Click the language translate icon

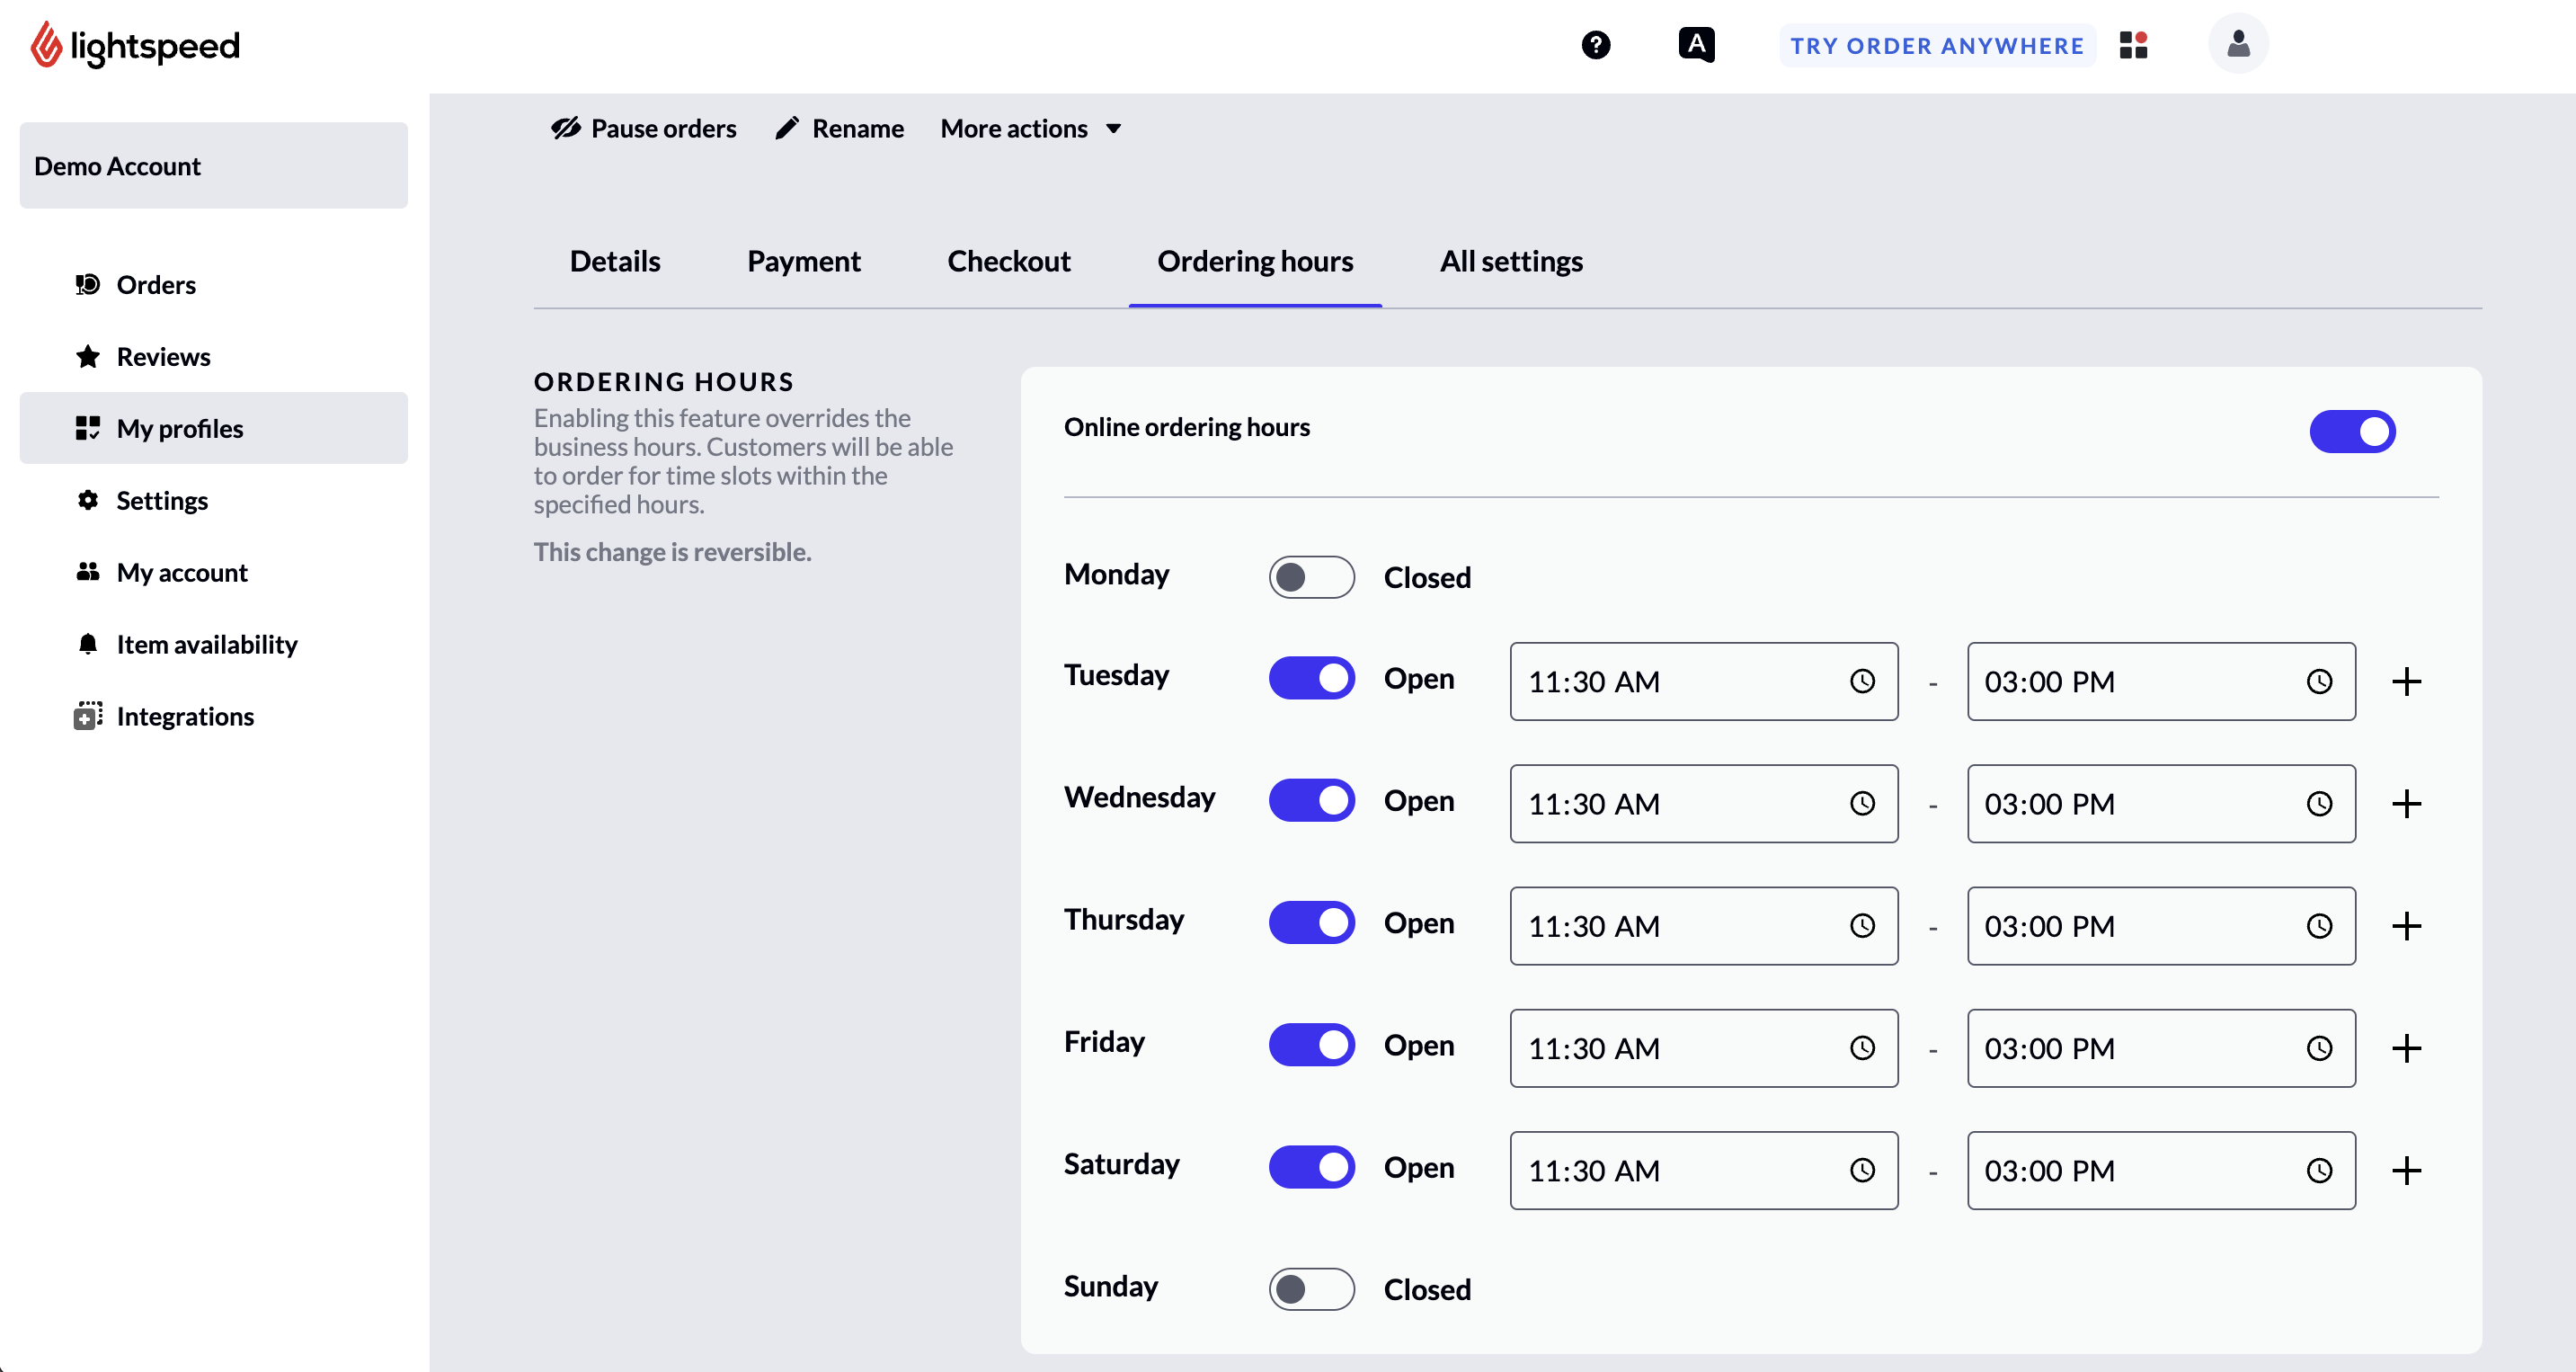pyautogui.click(x=1696, y=45)
